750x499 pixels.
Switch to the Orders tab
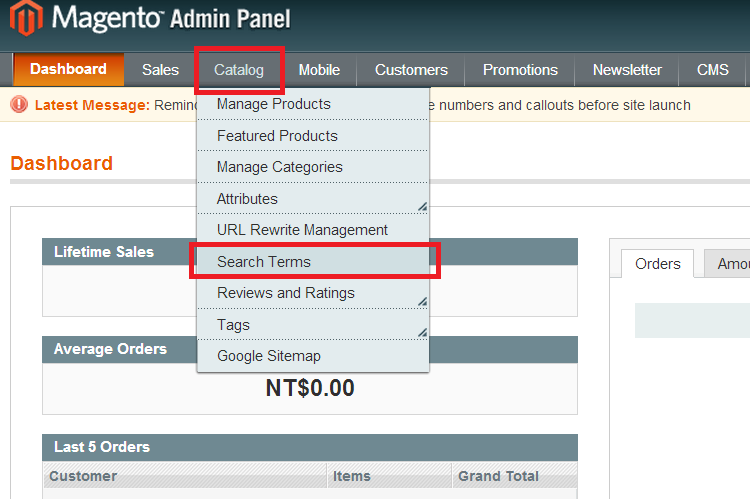coord(657,264)
